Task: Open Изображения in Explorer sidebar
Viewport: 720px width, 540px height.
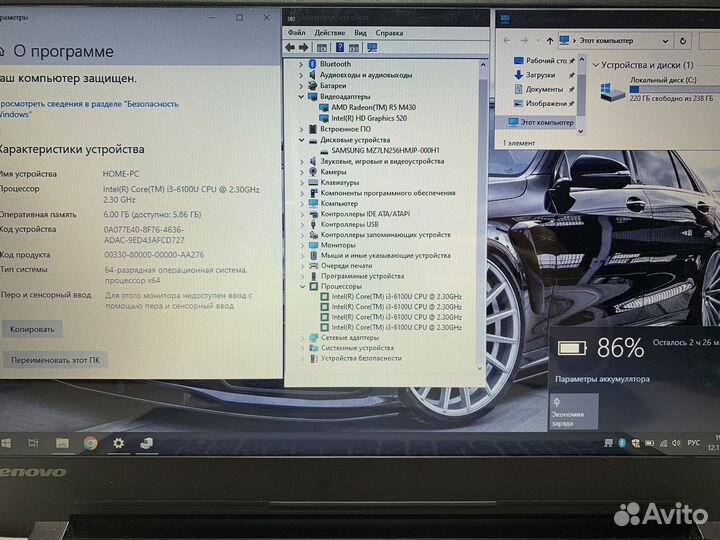Action: pyautogui.click(x=546, y=103)
